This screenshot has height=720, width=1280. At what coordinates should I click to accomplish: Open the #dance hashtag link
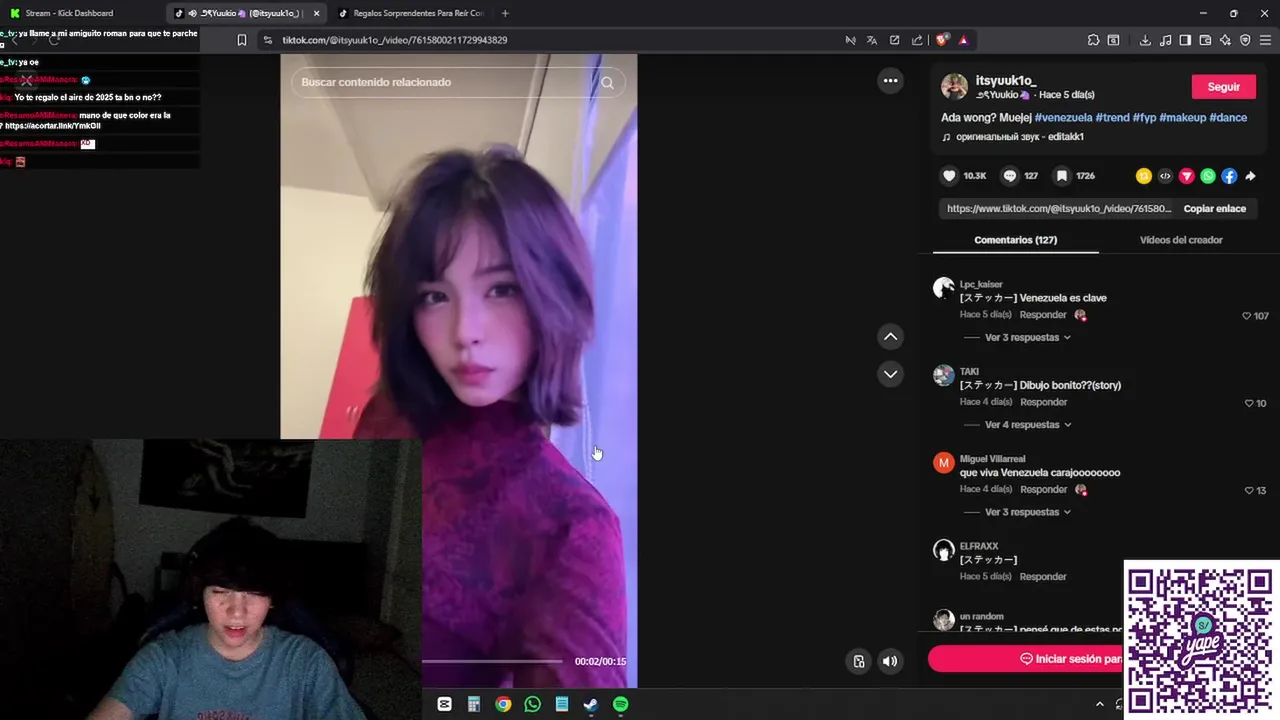coord(1228,118)
